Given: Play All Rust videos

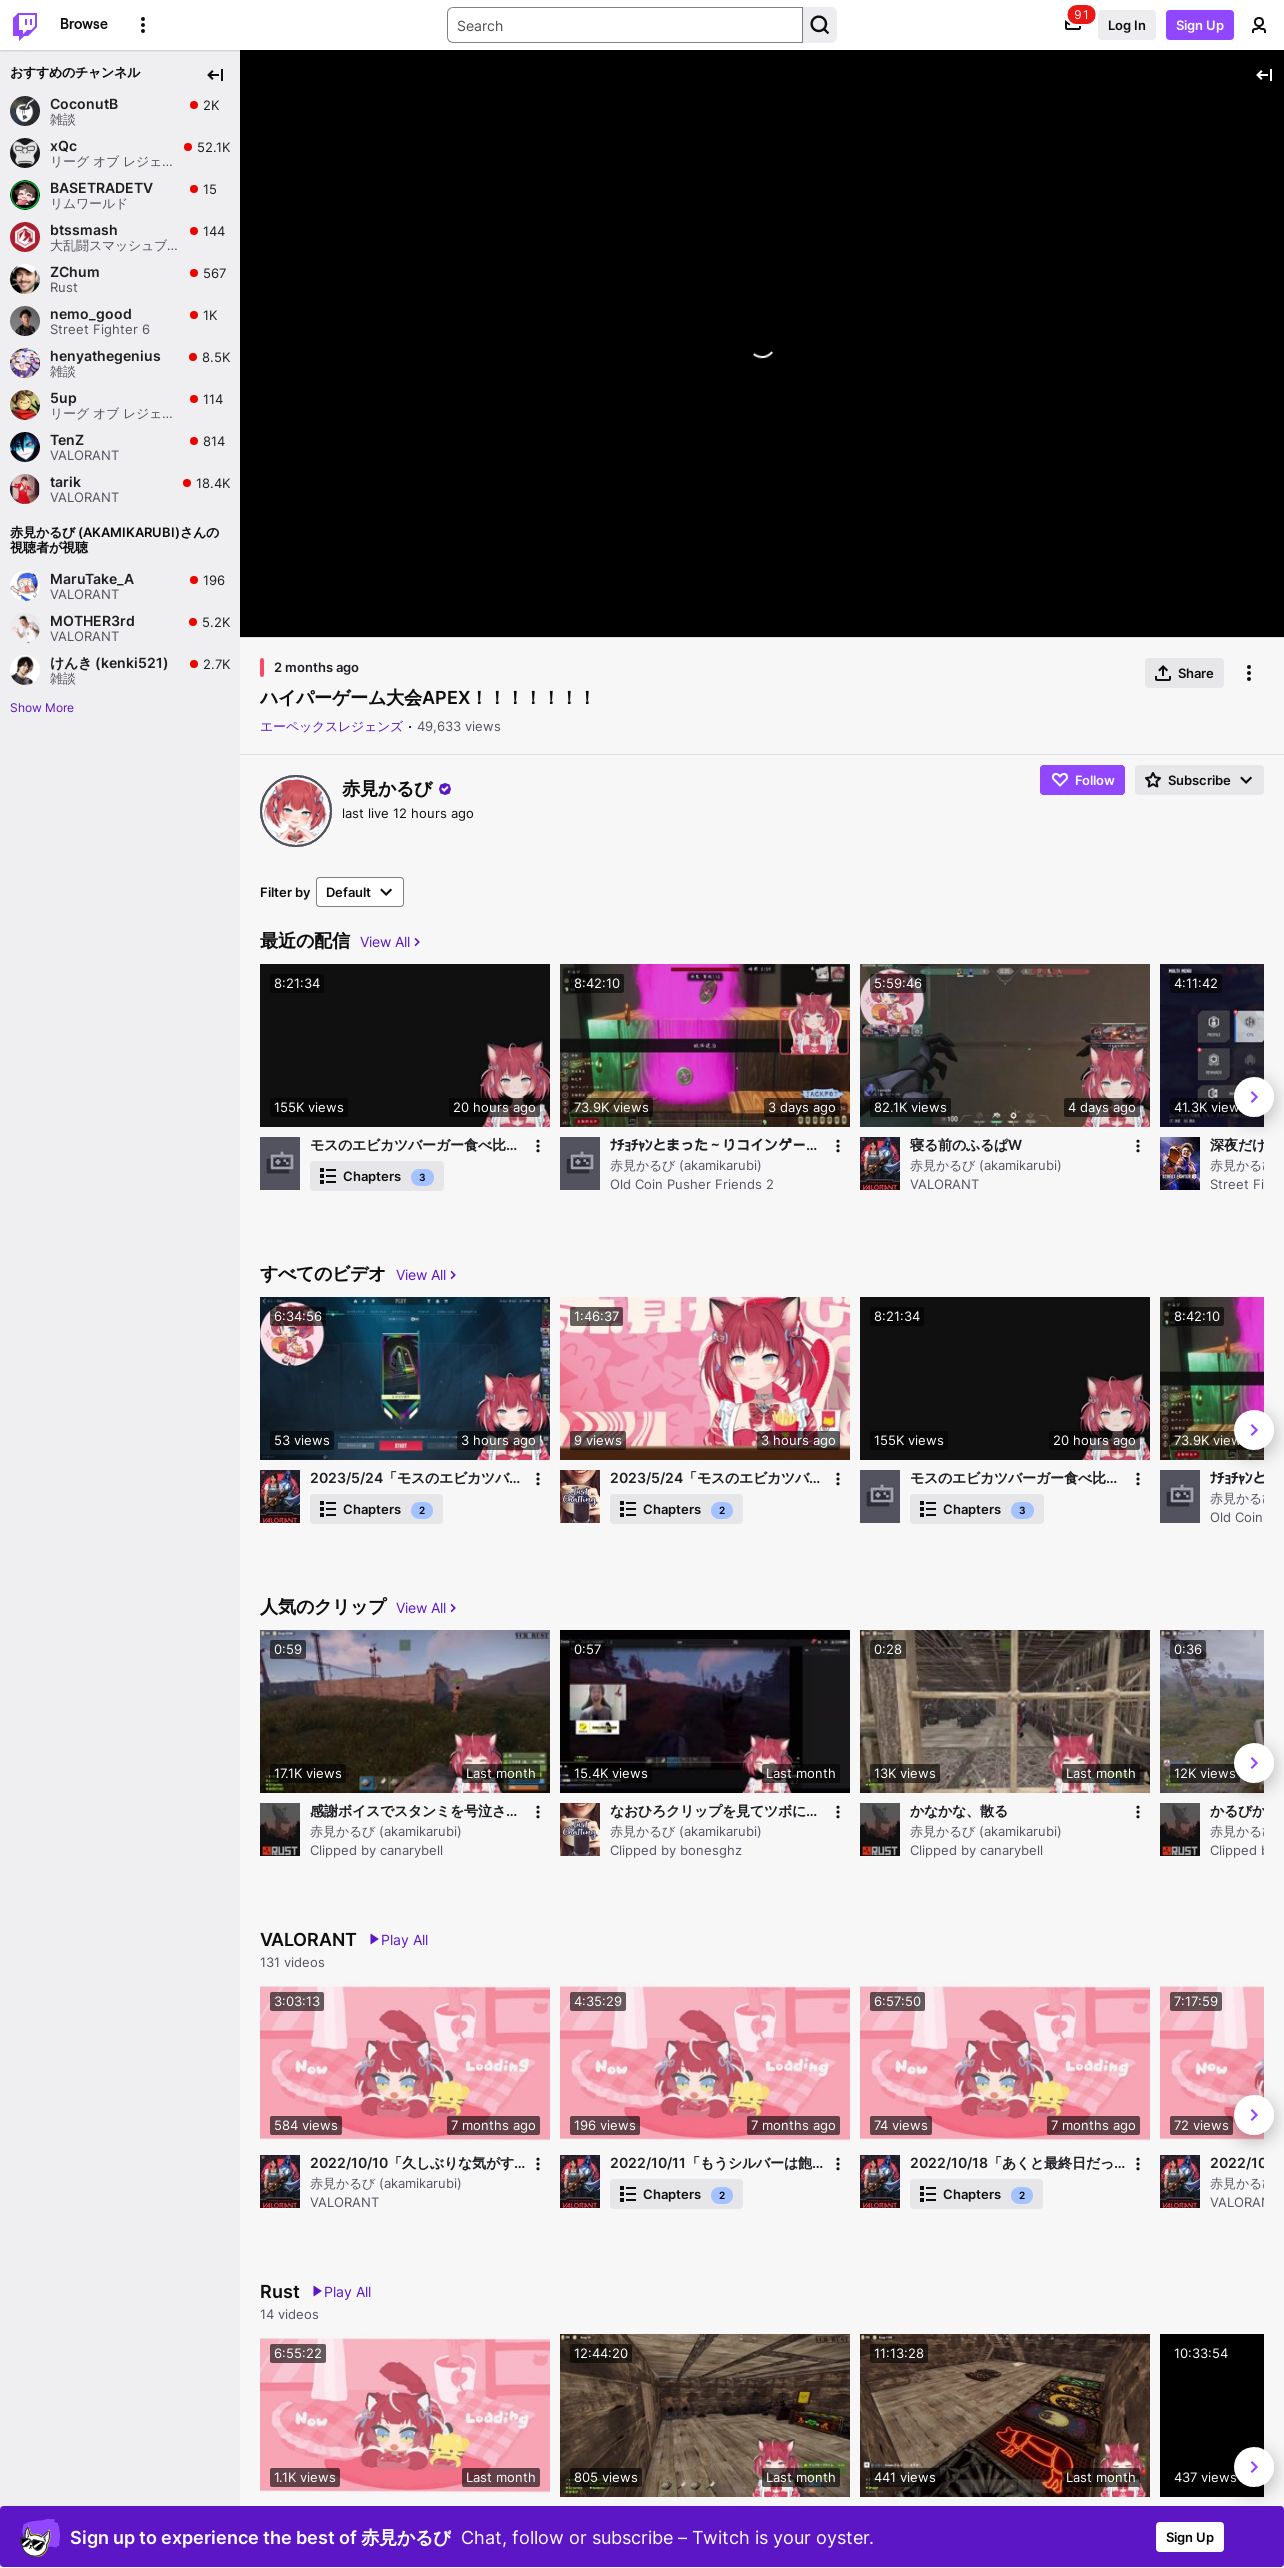Looking at the screenshot, I should [342, 2292].
